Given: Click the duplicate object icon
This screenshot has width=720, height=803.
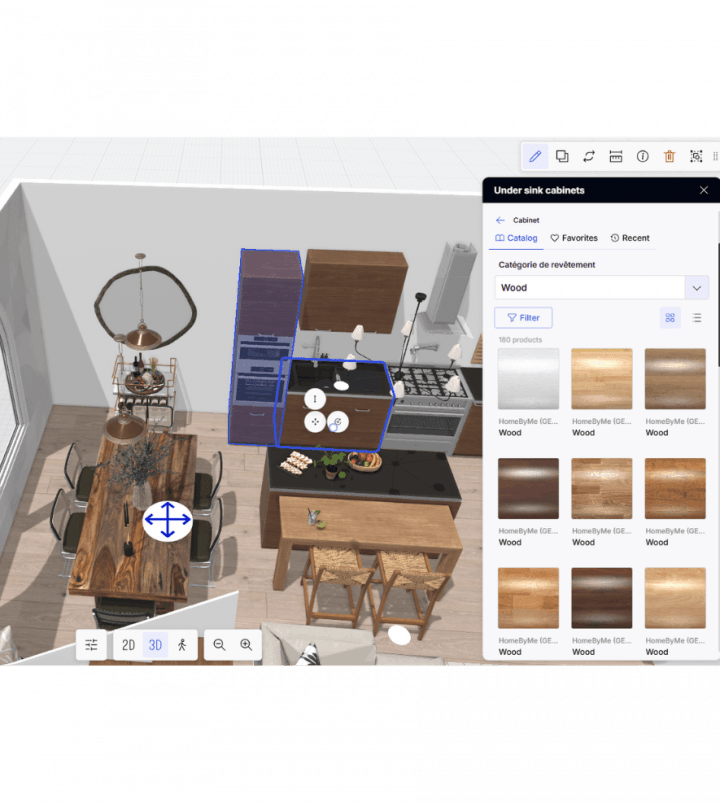Looking at the screenshot, I should coord(562,156).
